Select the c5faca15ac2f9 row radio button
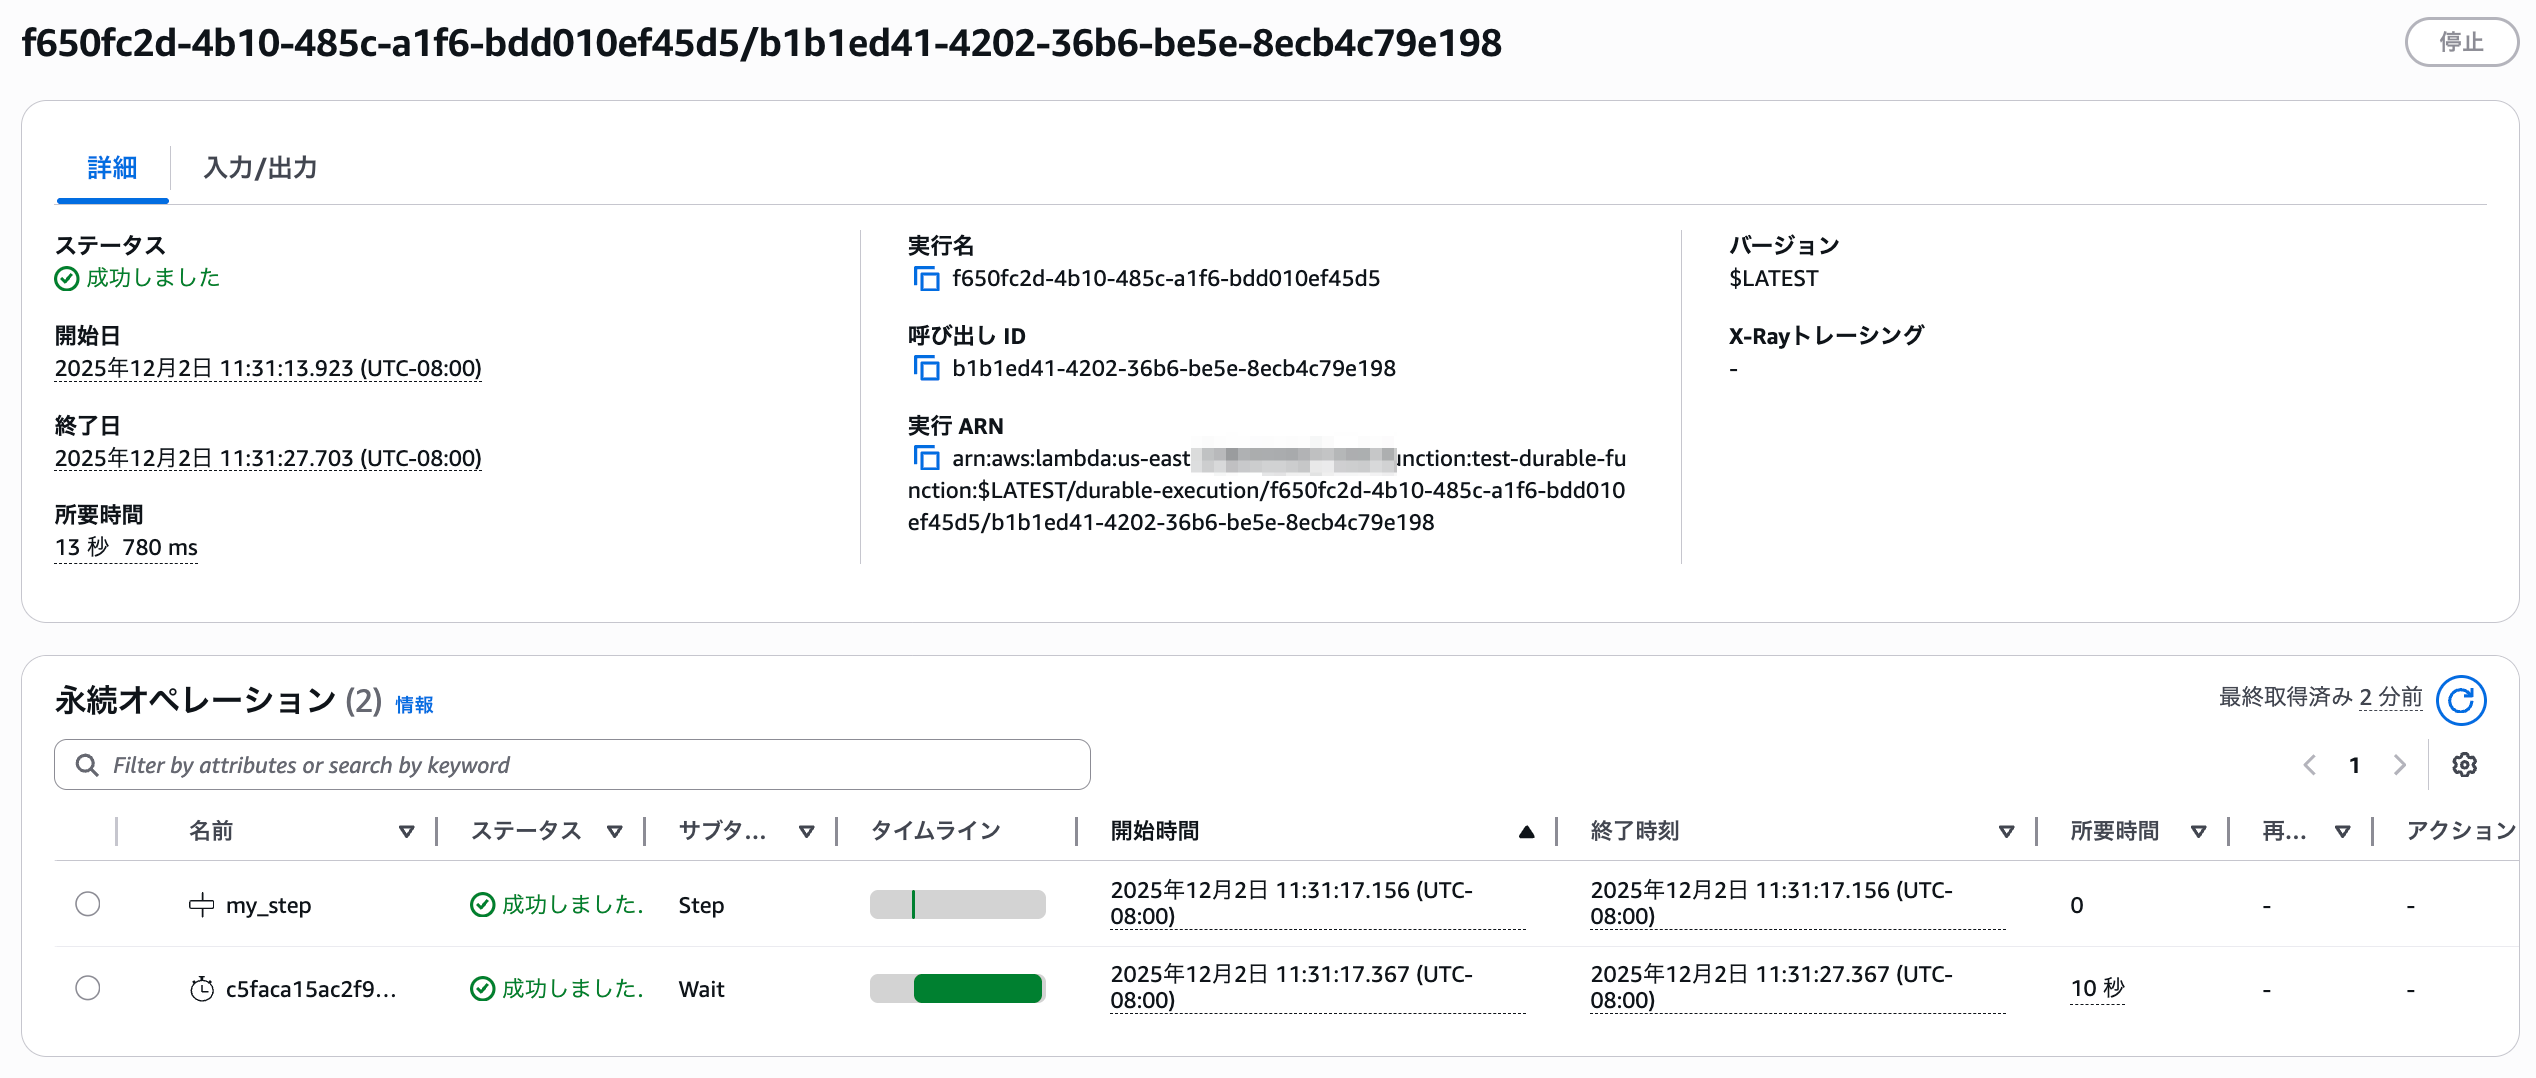 [x=88, y=987]
